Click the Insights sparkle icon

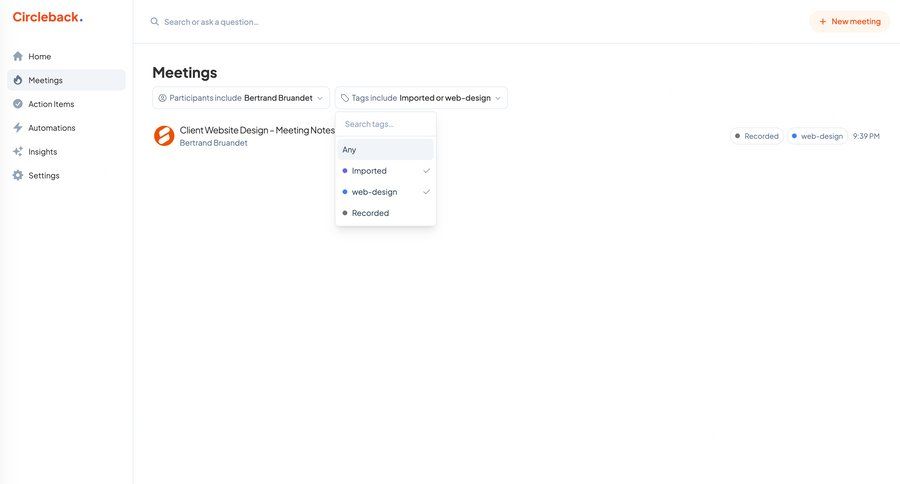click(18, 152)
